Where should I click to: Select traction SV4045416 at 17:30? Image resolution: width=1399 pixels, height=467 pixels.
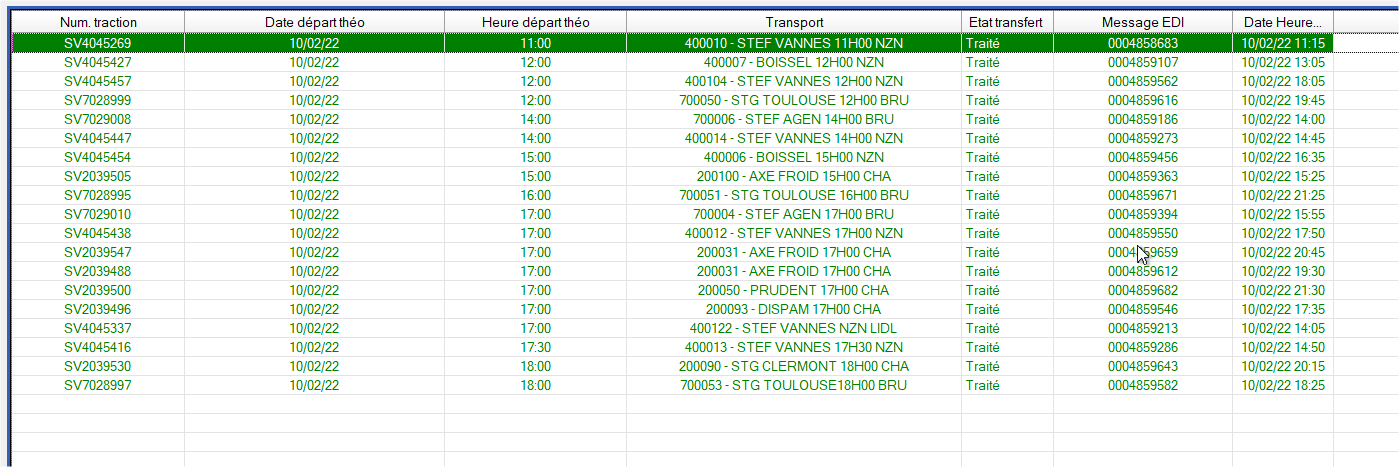pos(672,347)
